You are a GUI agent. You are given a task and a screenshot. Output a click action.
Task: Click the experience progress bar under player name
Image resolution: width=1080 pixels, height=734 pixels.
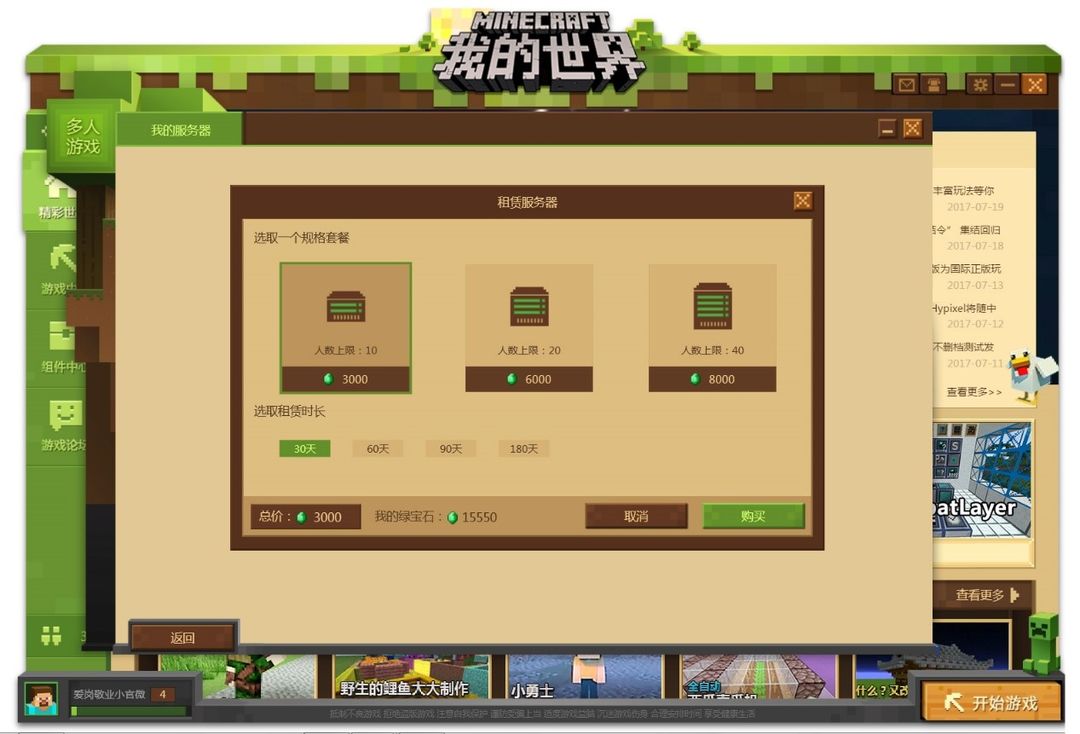click(128, 711)
